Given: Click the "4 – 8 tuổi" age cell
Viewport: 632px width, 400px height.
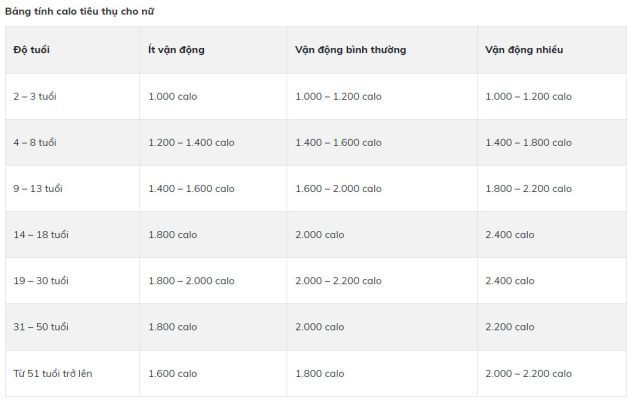Looking at the screenshot, I should coord(35,142).
